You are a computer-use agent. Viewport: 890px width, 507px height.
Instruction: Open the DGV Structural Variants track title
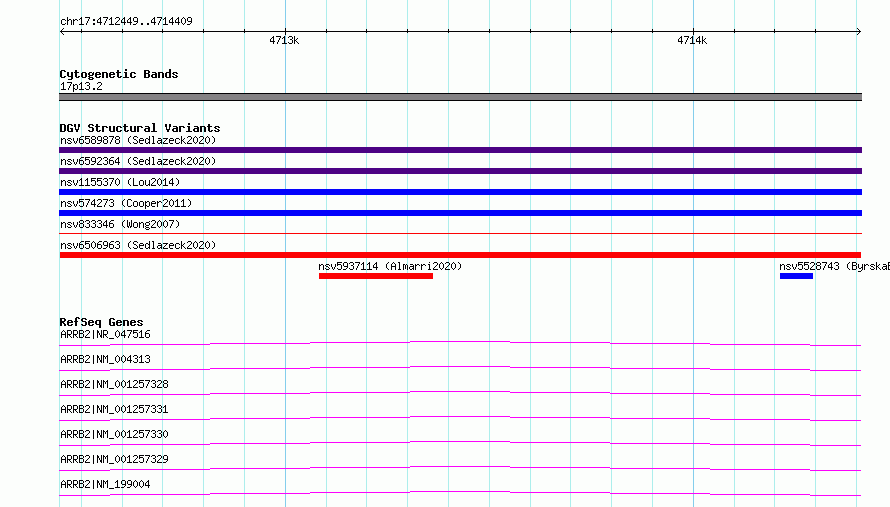[140, 128]
